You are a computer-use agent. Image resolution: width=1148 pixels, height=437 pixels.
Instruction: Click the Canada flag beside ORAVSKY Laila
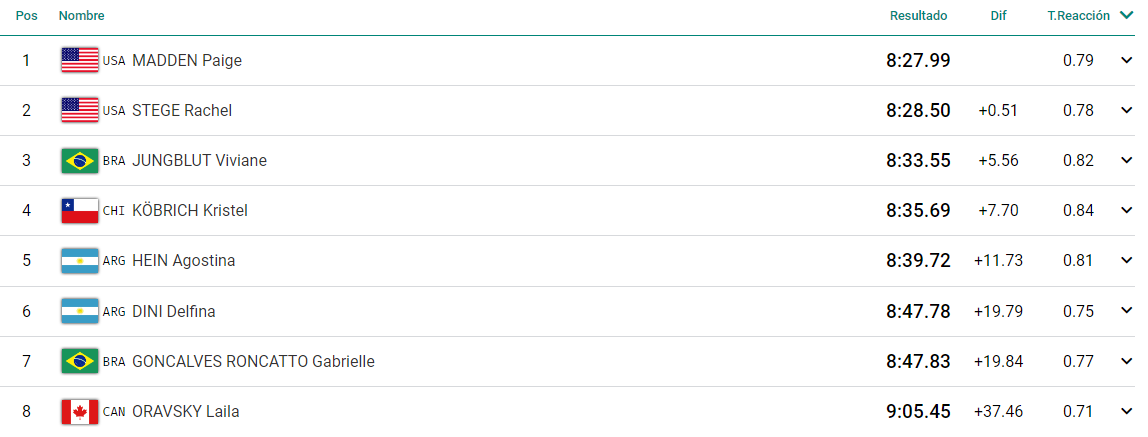80,411
